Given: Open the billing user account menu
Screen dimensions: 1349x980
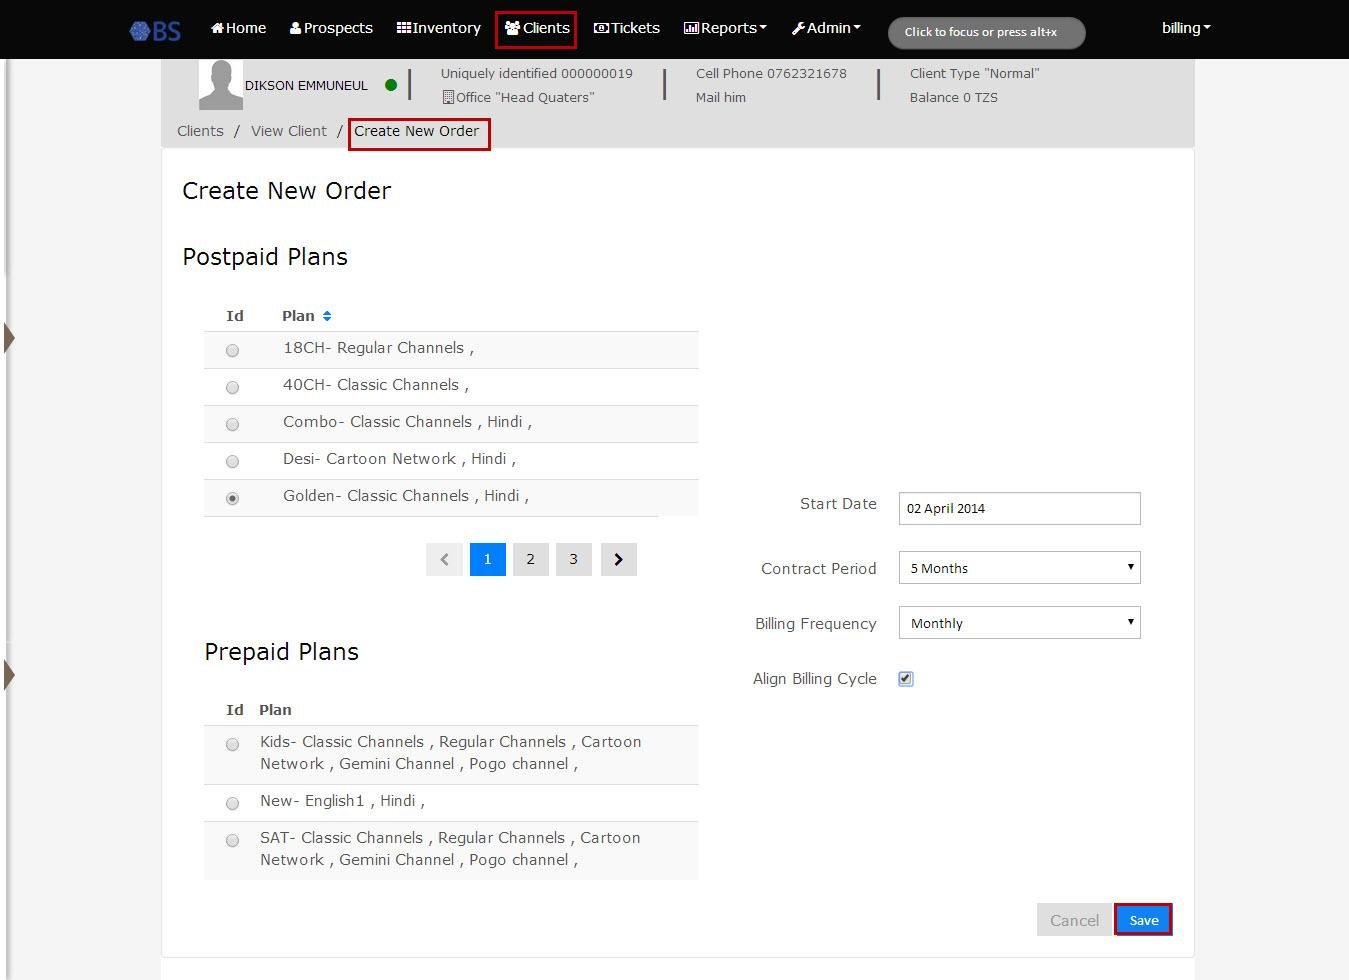Looking at the screenshot, I should click(x=1184, y=28).
